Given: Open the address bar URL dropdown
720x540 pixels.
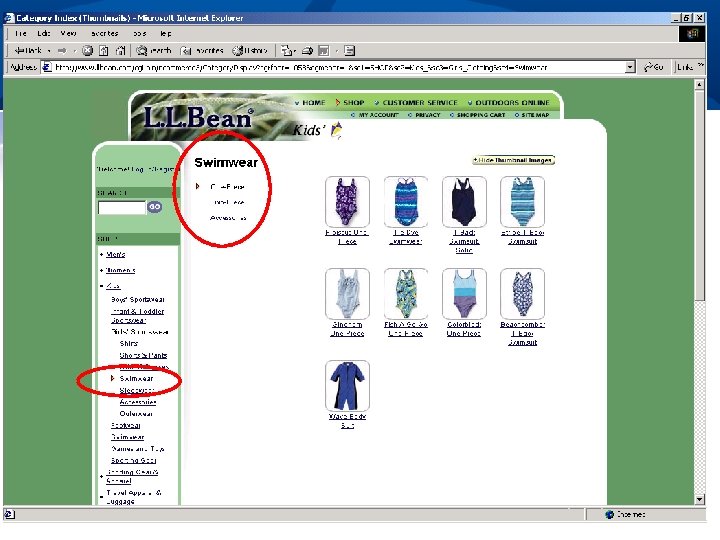Looking at the screenshot, I should click(x=630, y=67).
